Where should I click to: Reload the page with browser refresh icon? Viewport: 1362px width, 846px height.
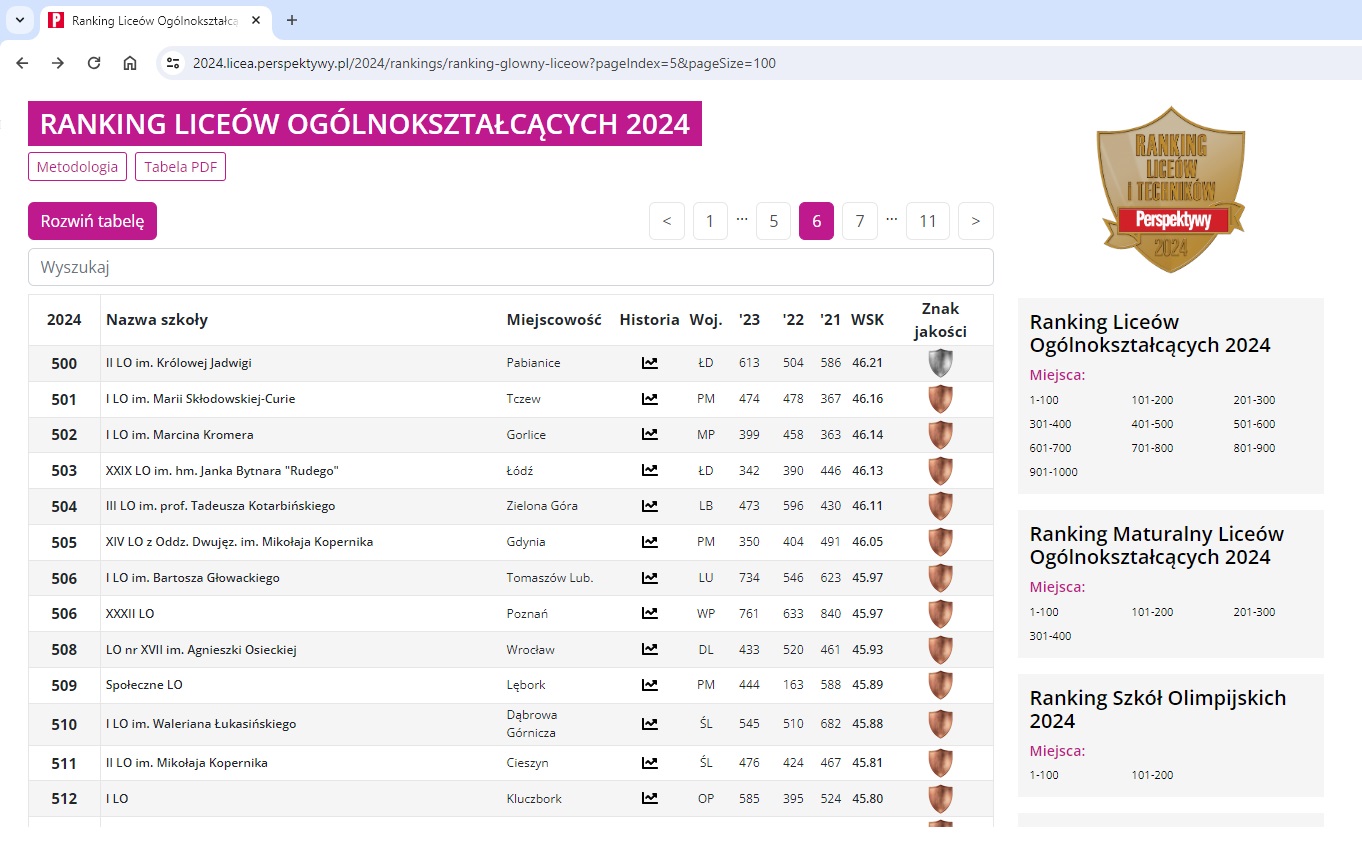(94, 63)
